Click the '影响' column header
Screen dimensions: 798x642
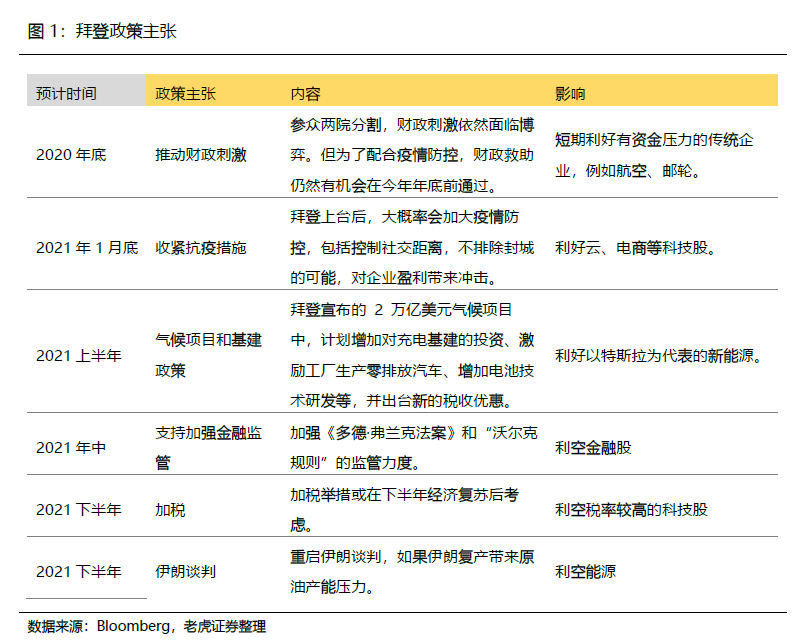point(570,94)
